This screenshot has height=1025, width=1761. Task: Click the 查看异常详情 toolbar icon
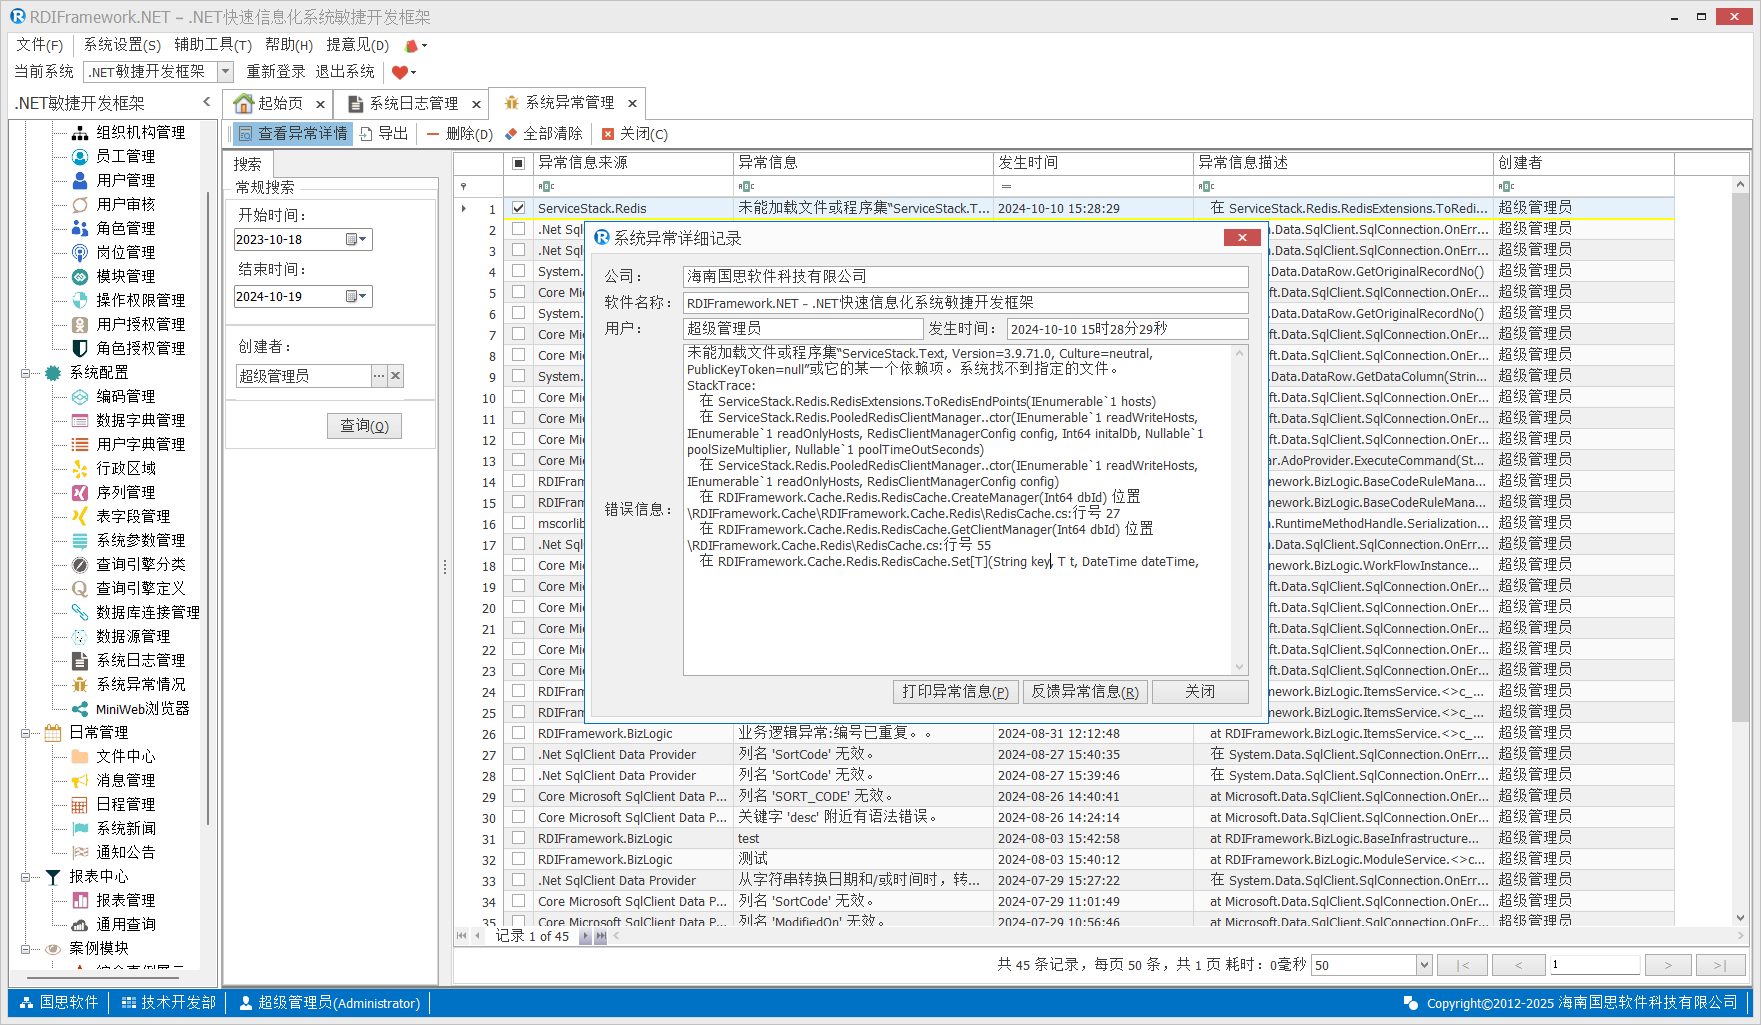[245, 134]
